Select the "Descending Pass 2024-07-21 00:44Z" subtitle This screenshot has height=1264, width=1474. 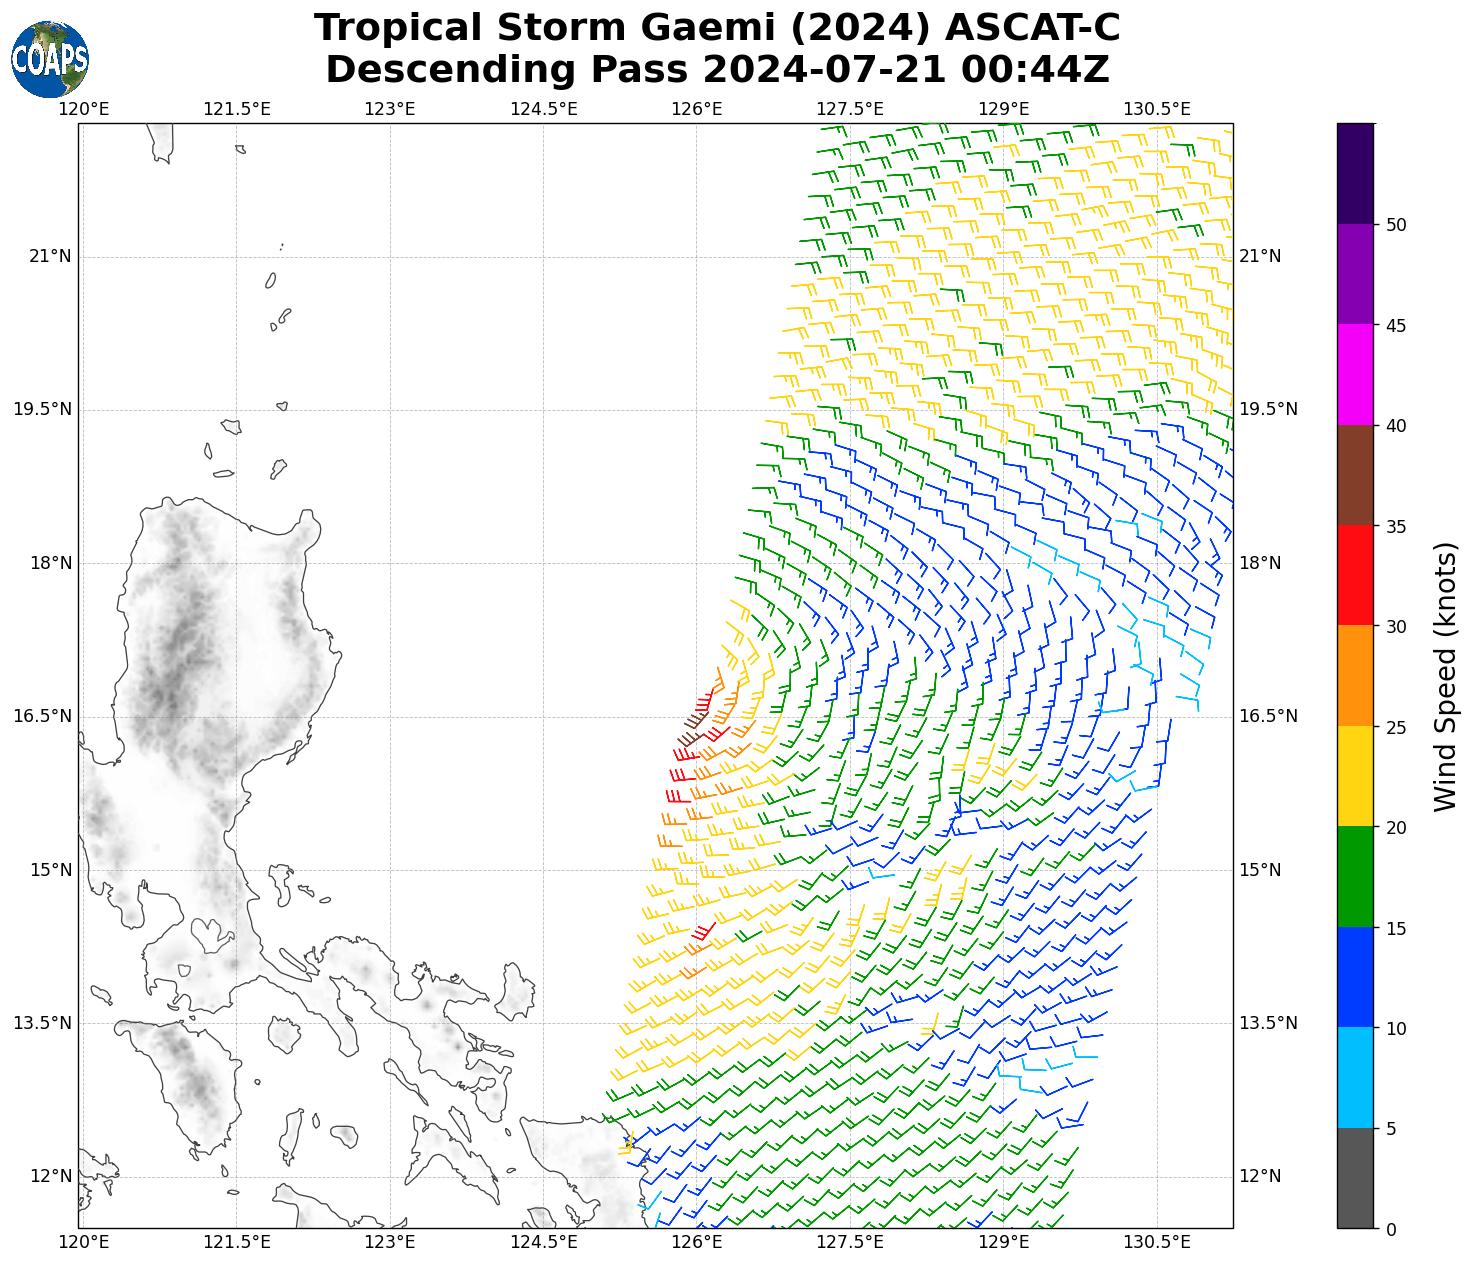(716, 70)
